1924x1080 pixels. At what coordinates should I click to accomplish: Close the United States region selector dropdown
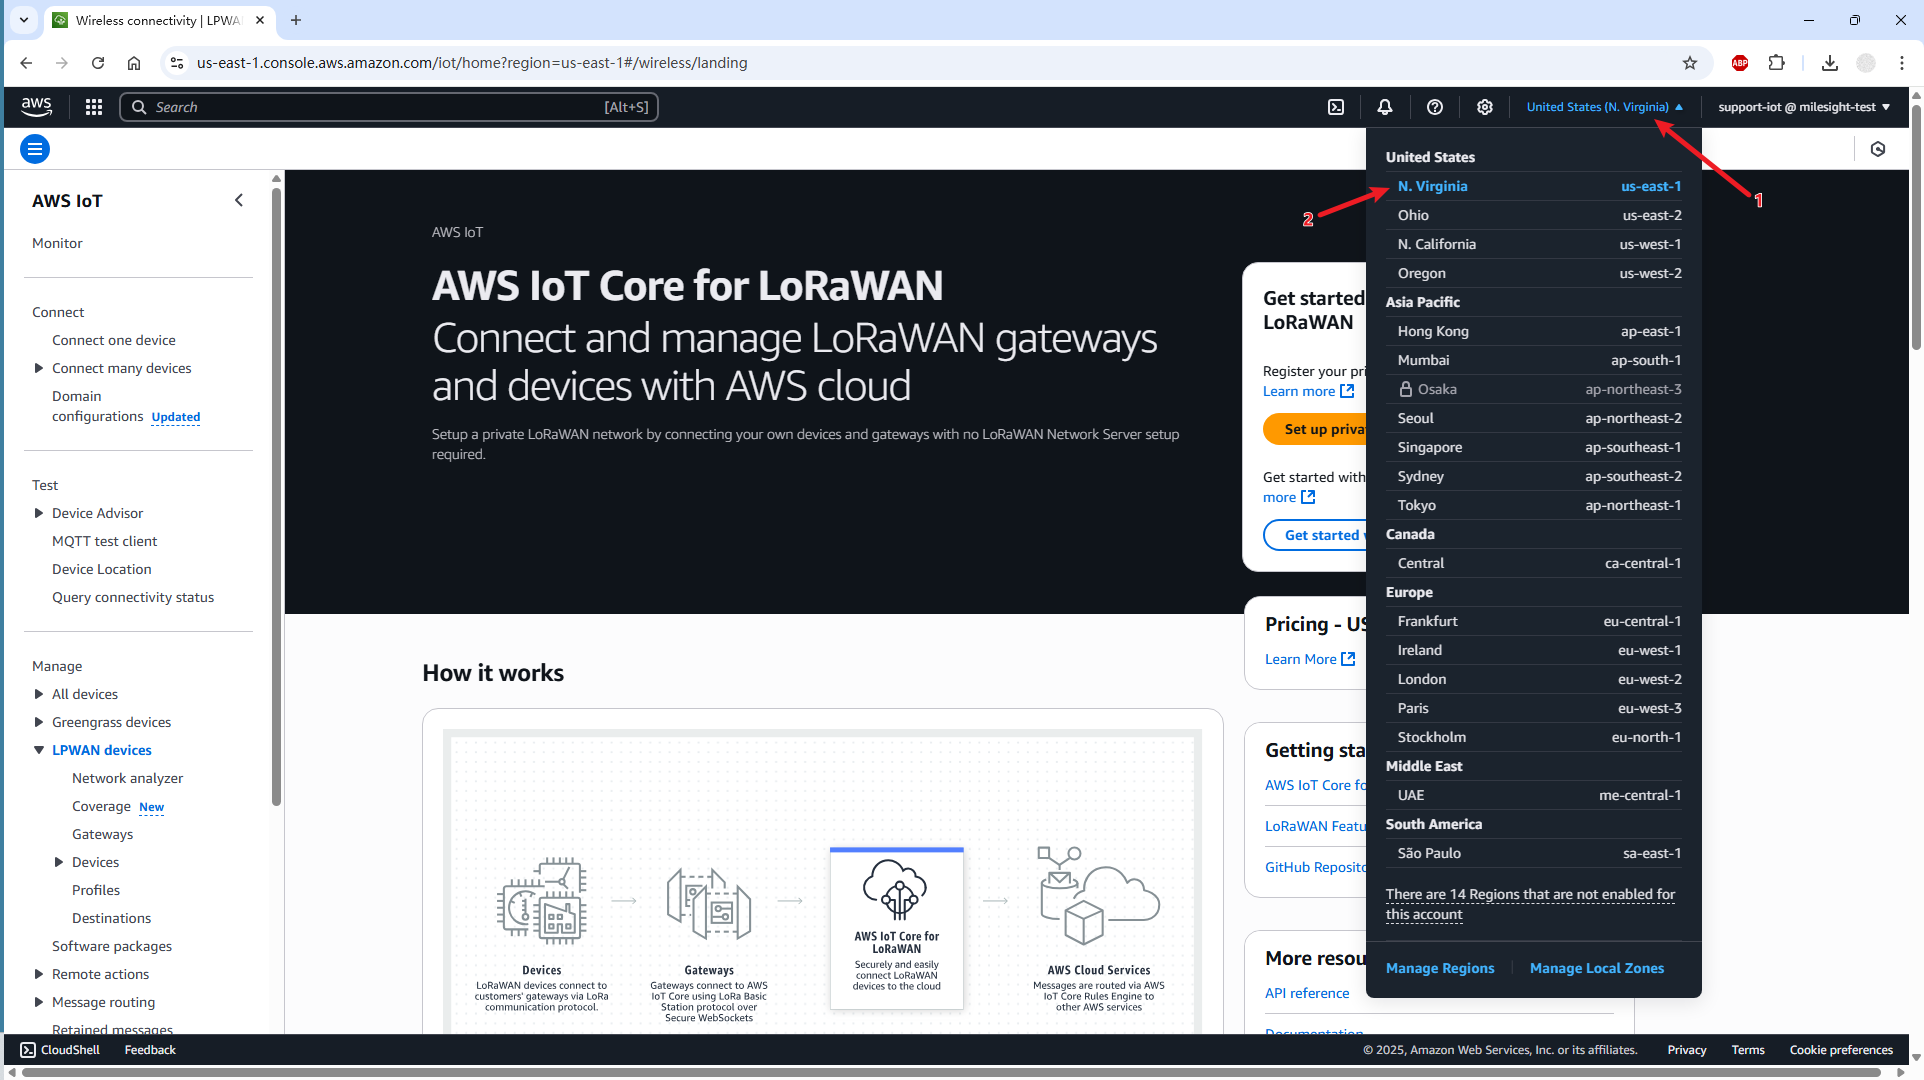pyautogui.click(x=1604, y=107)
